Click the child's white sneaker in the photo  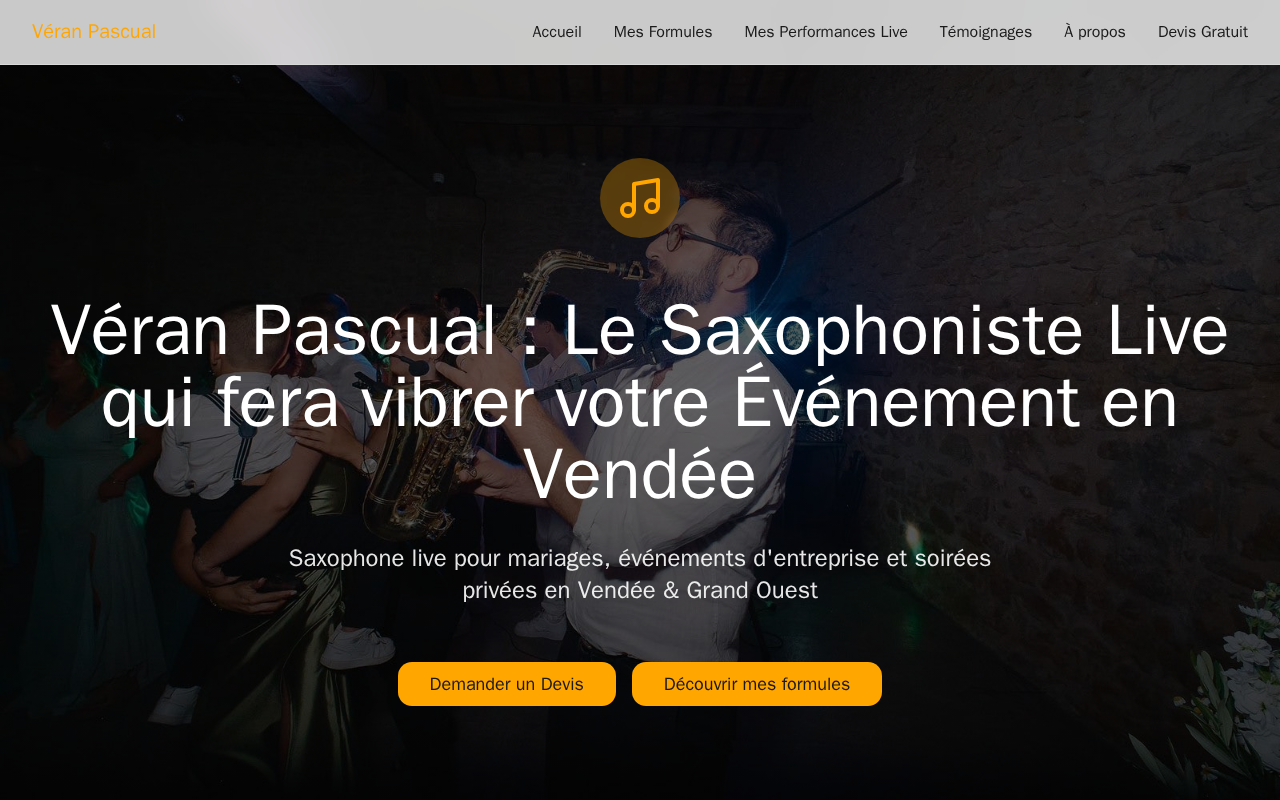click(x=356, y=648)
